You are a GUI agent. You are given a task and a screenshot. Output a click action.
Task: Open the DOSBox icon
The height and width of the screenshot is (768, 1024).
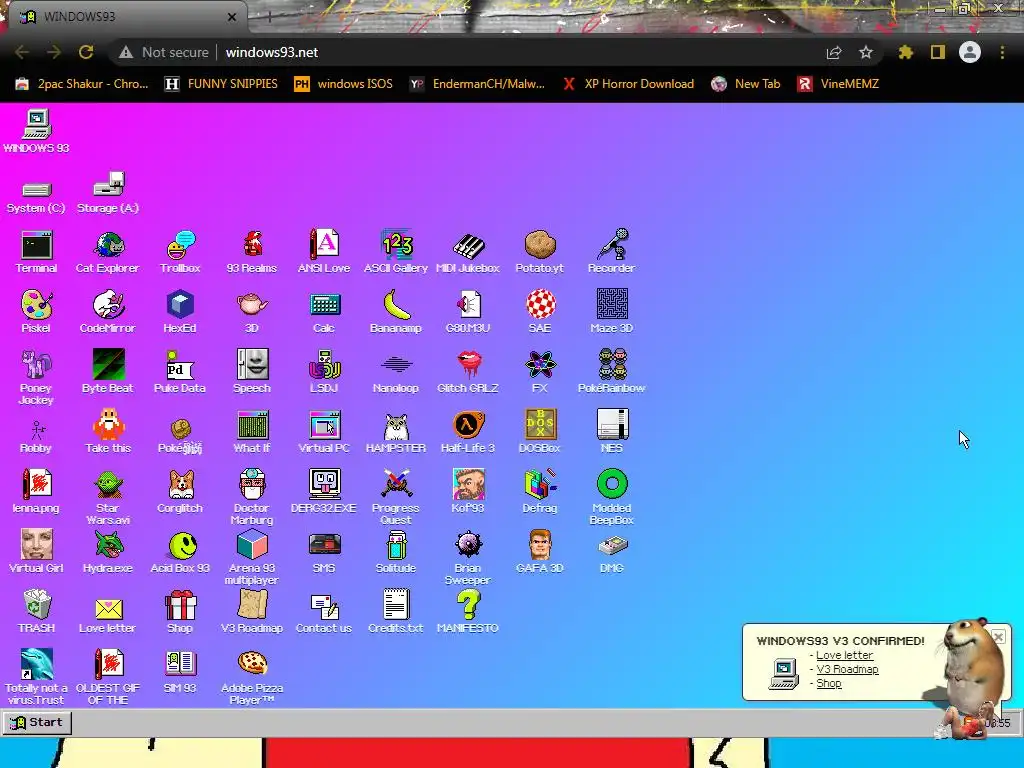[540, 432]
